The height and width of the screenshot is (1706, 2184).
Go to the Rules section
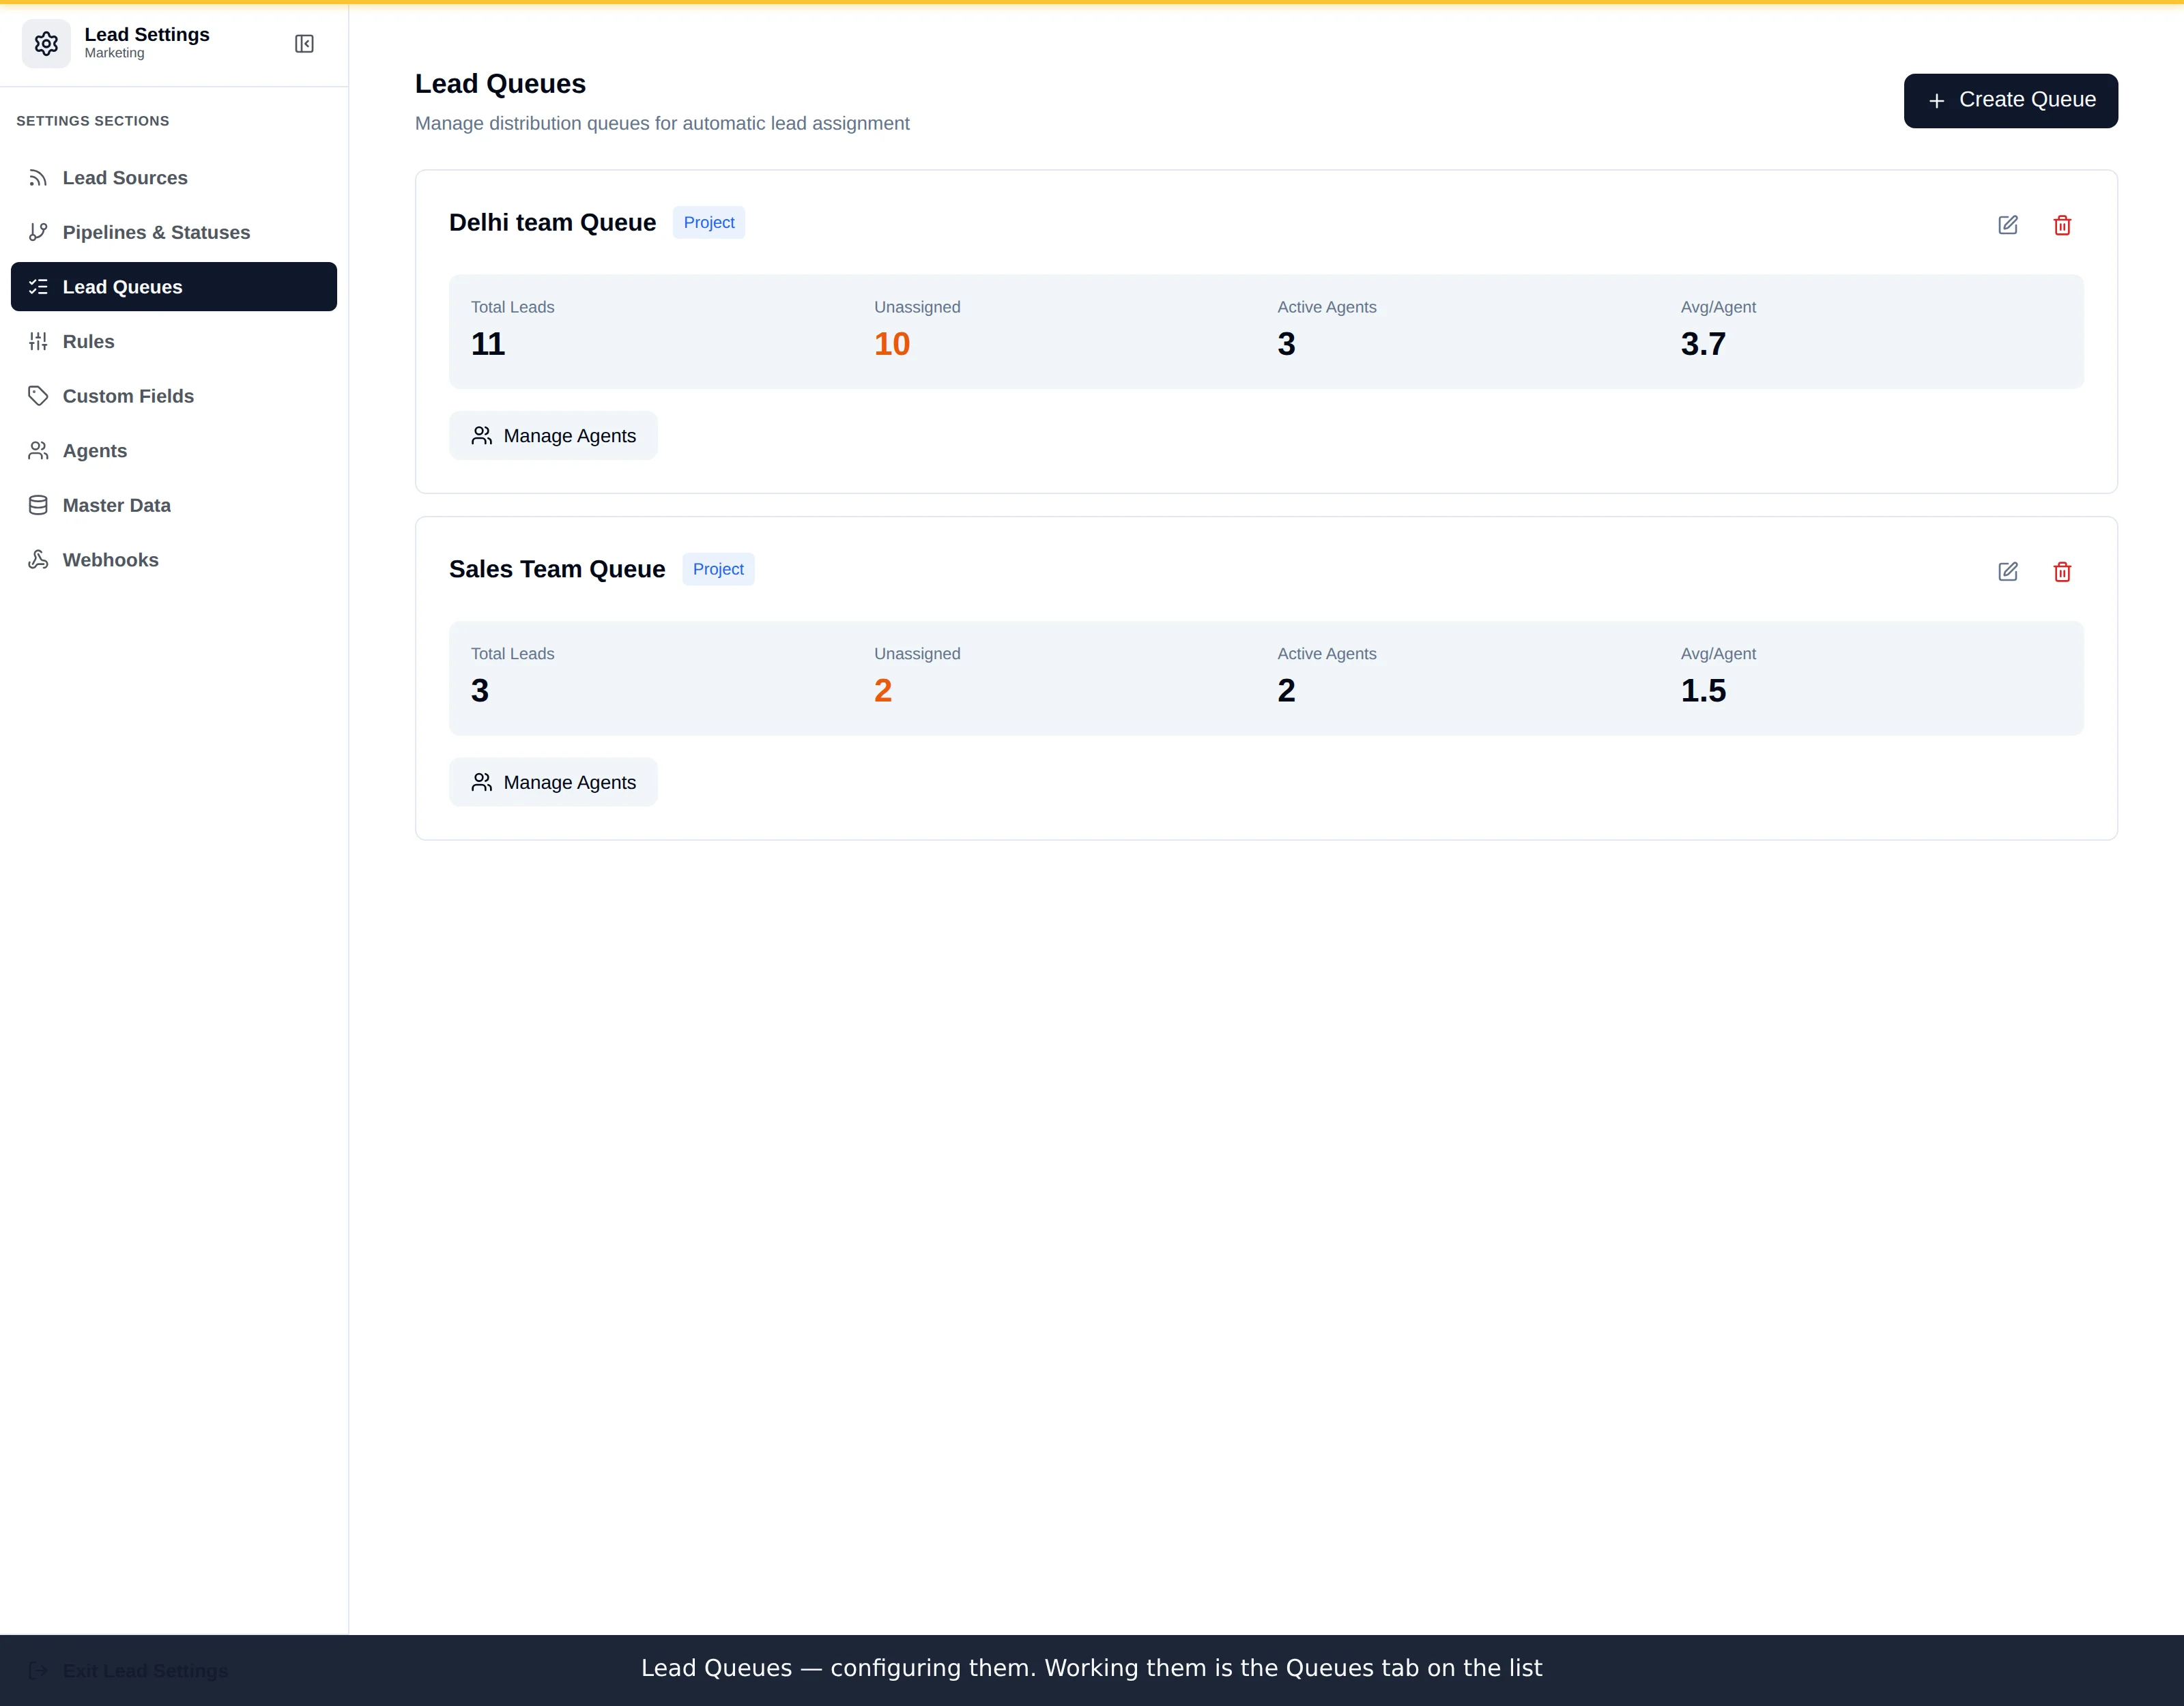174,341
